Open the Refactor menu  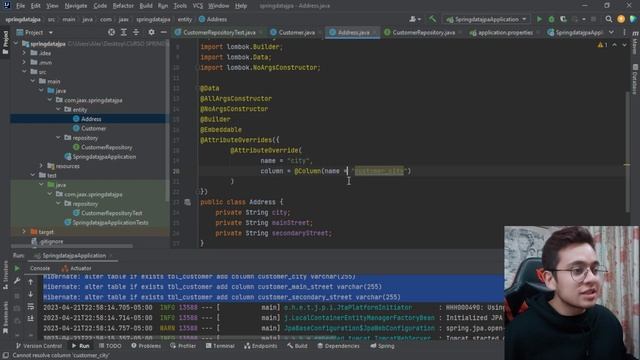[x=123, y=6]
